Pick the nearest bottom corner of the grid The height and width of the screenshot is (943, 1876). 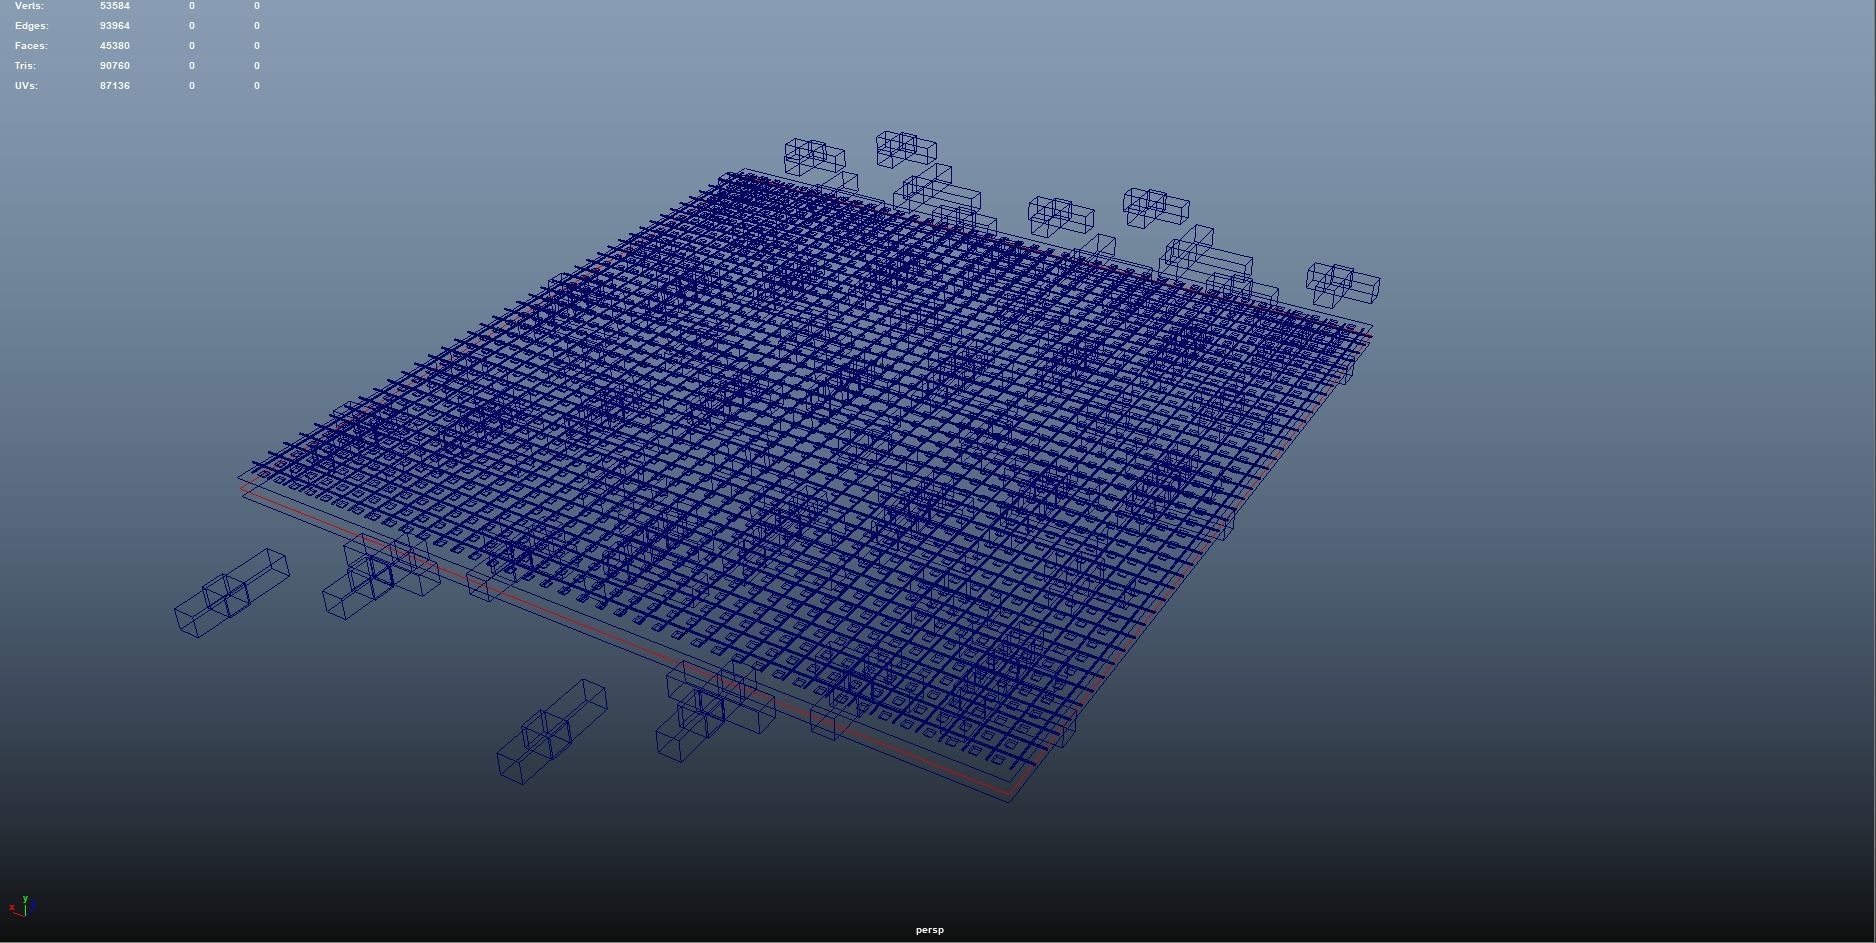click(x=1010, y=797)
